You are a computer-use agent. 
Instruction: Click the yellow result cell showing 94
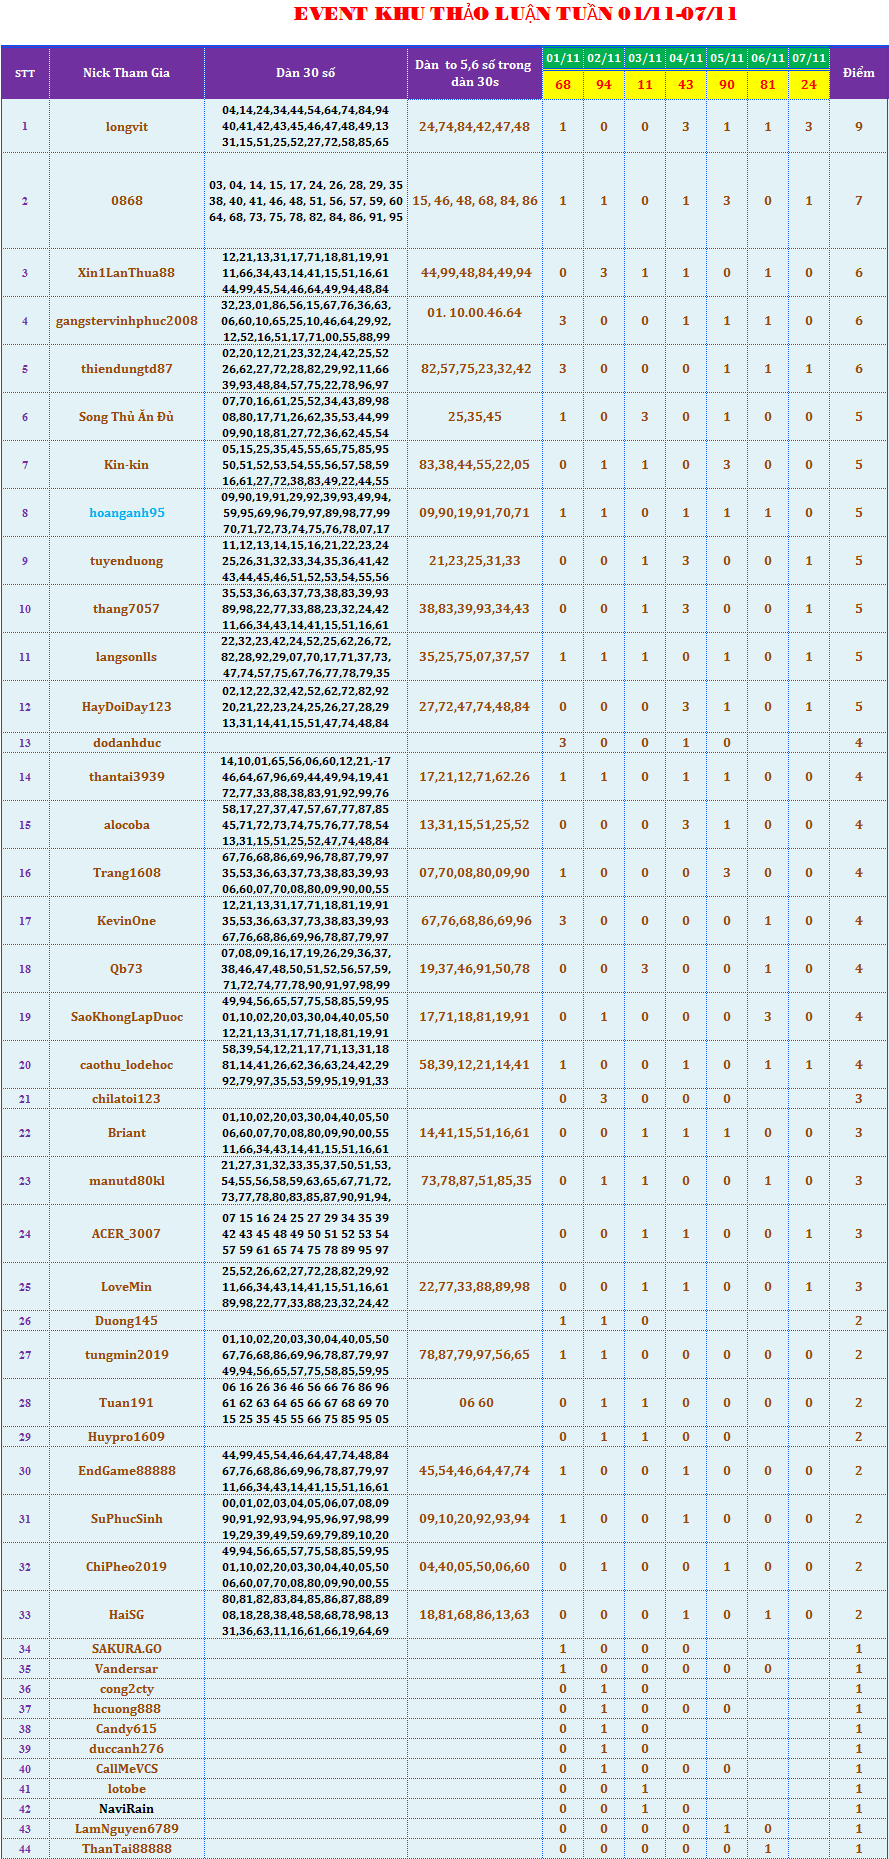coord(604,85)
